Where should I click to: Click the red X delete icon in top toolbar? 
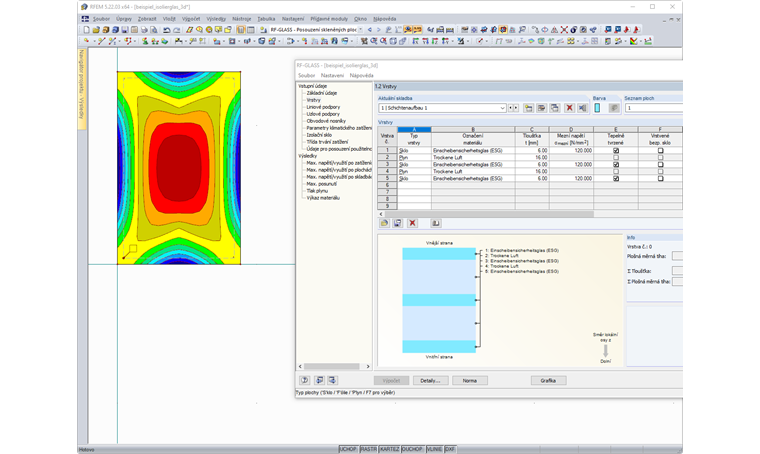click(x=564, y=30)
